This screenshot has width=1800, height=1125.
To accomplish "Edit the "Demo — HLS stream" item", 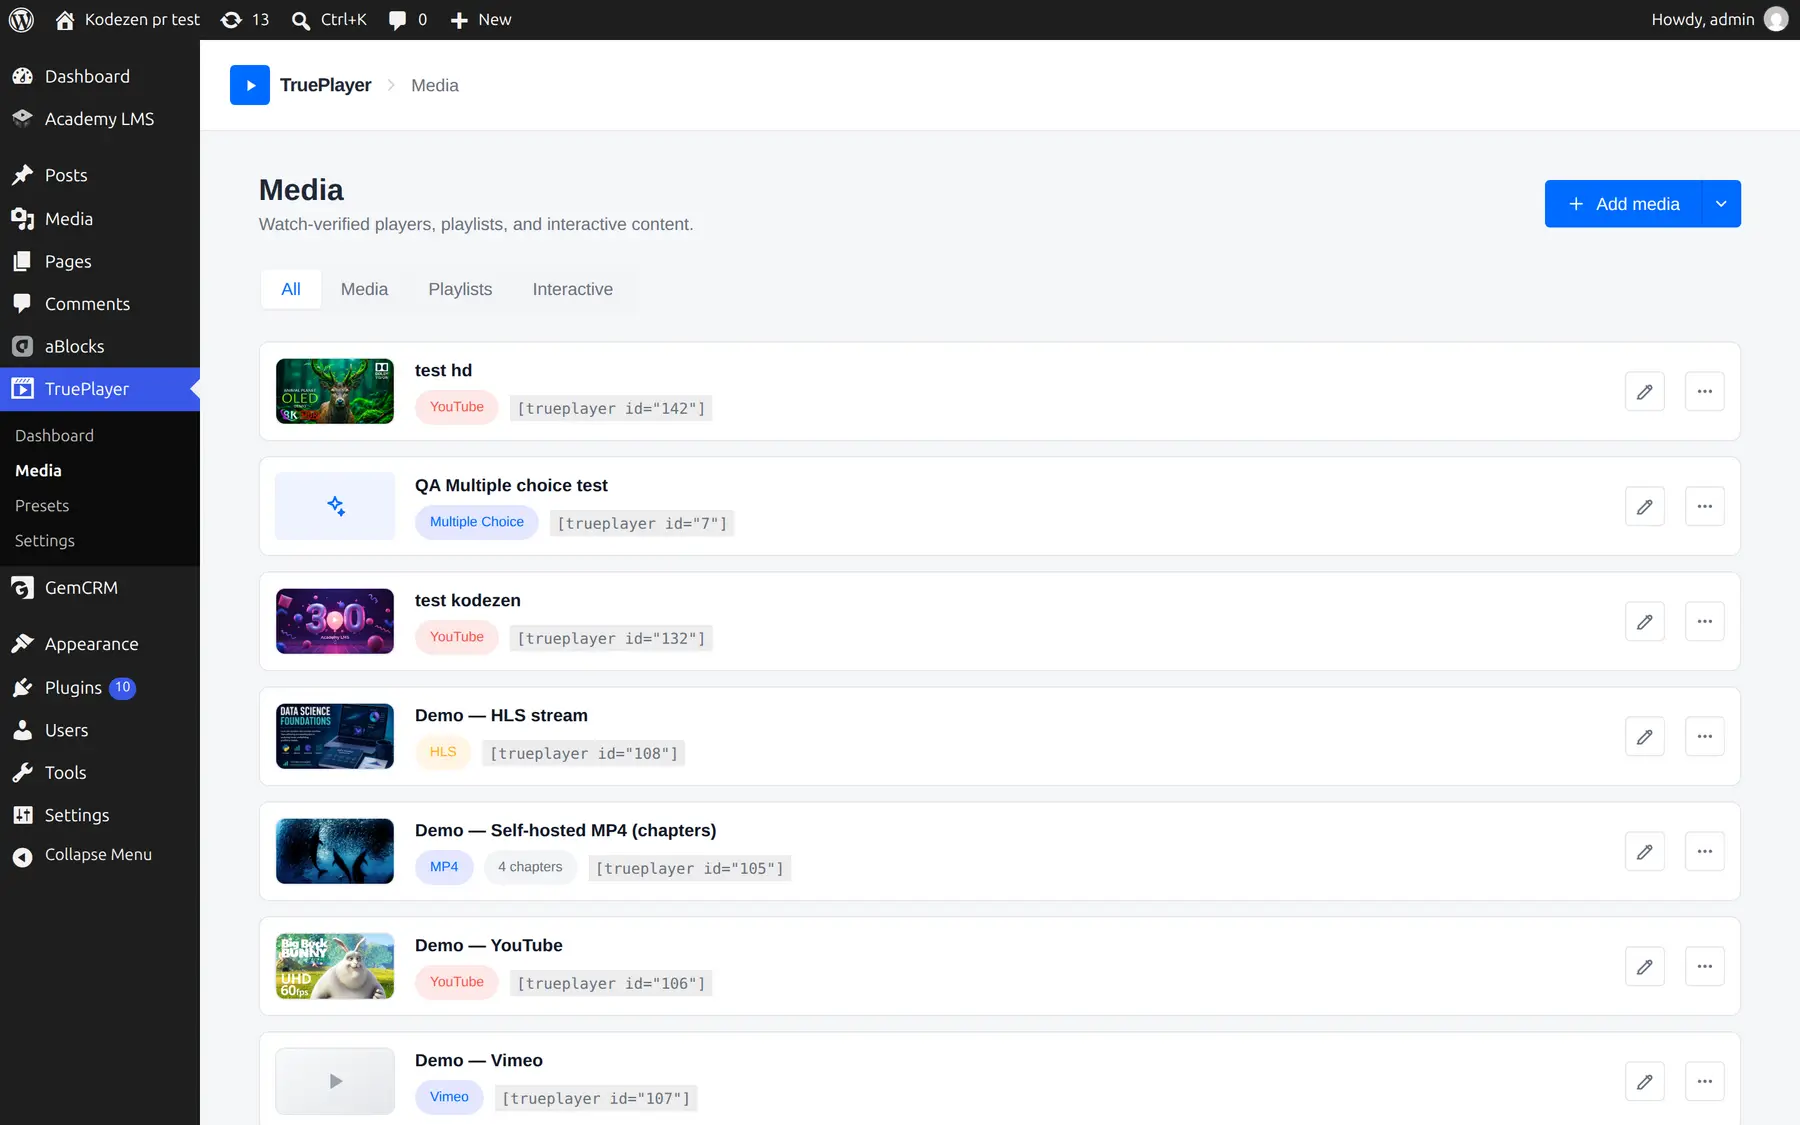I will click(x=1645, y=737).
